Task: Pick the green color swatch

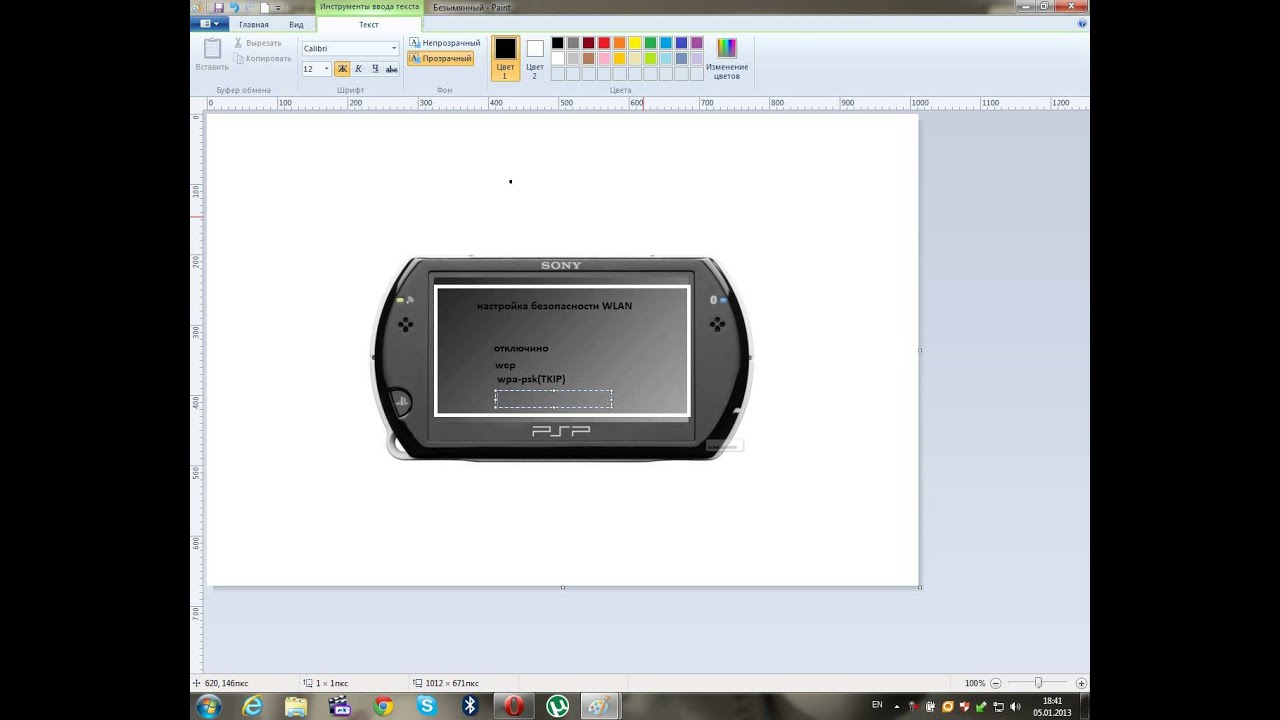Action: coord(650,43)
